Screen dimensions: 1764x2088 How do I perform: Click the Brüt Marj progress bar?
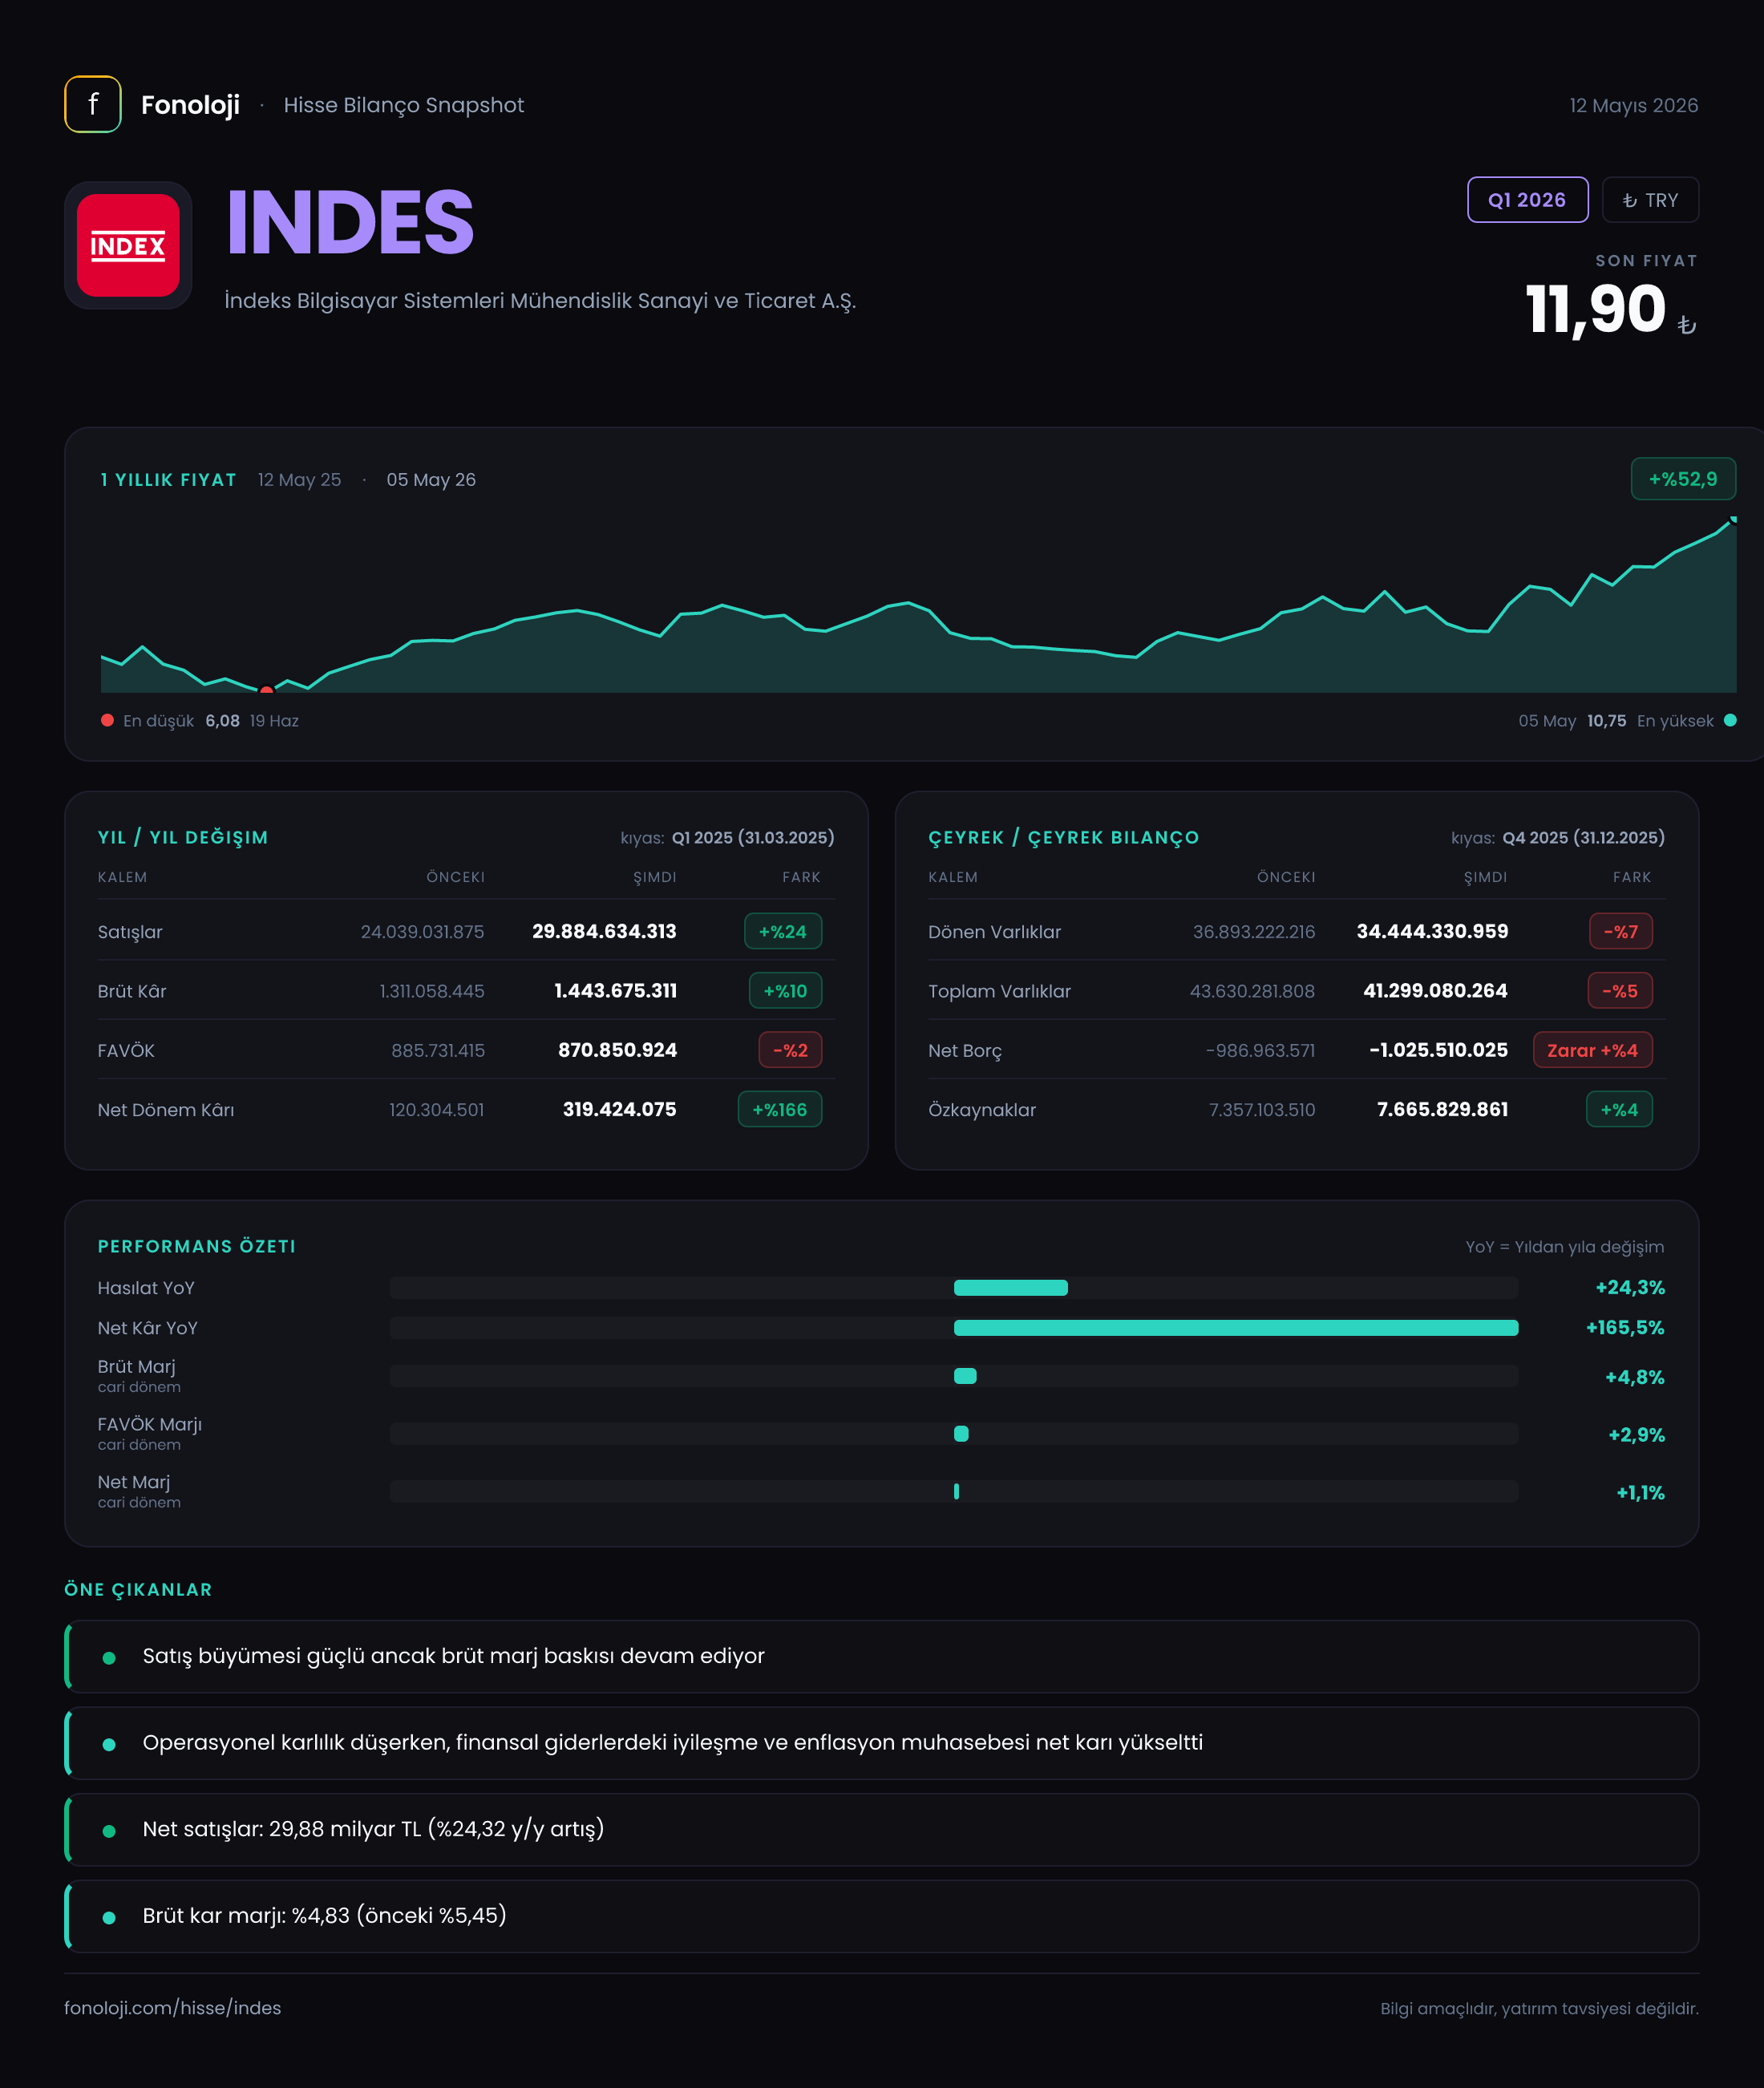[954, 1376]
